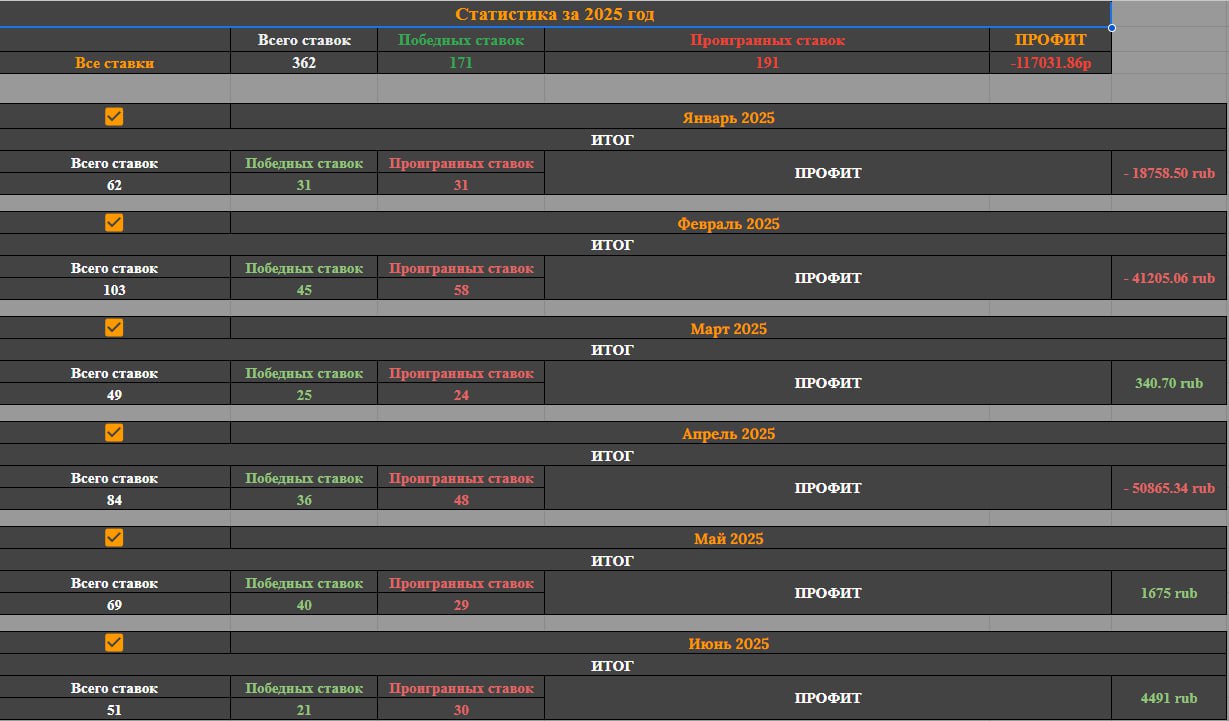Click May profit cell 1675 rub

(1169, 593)
